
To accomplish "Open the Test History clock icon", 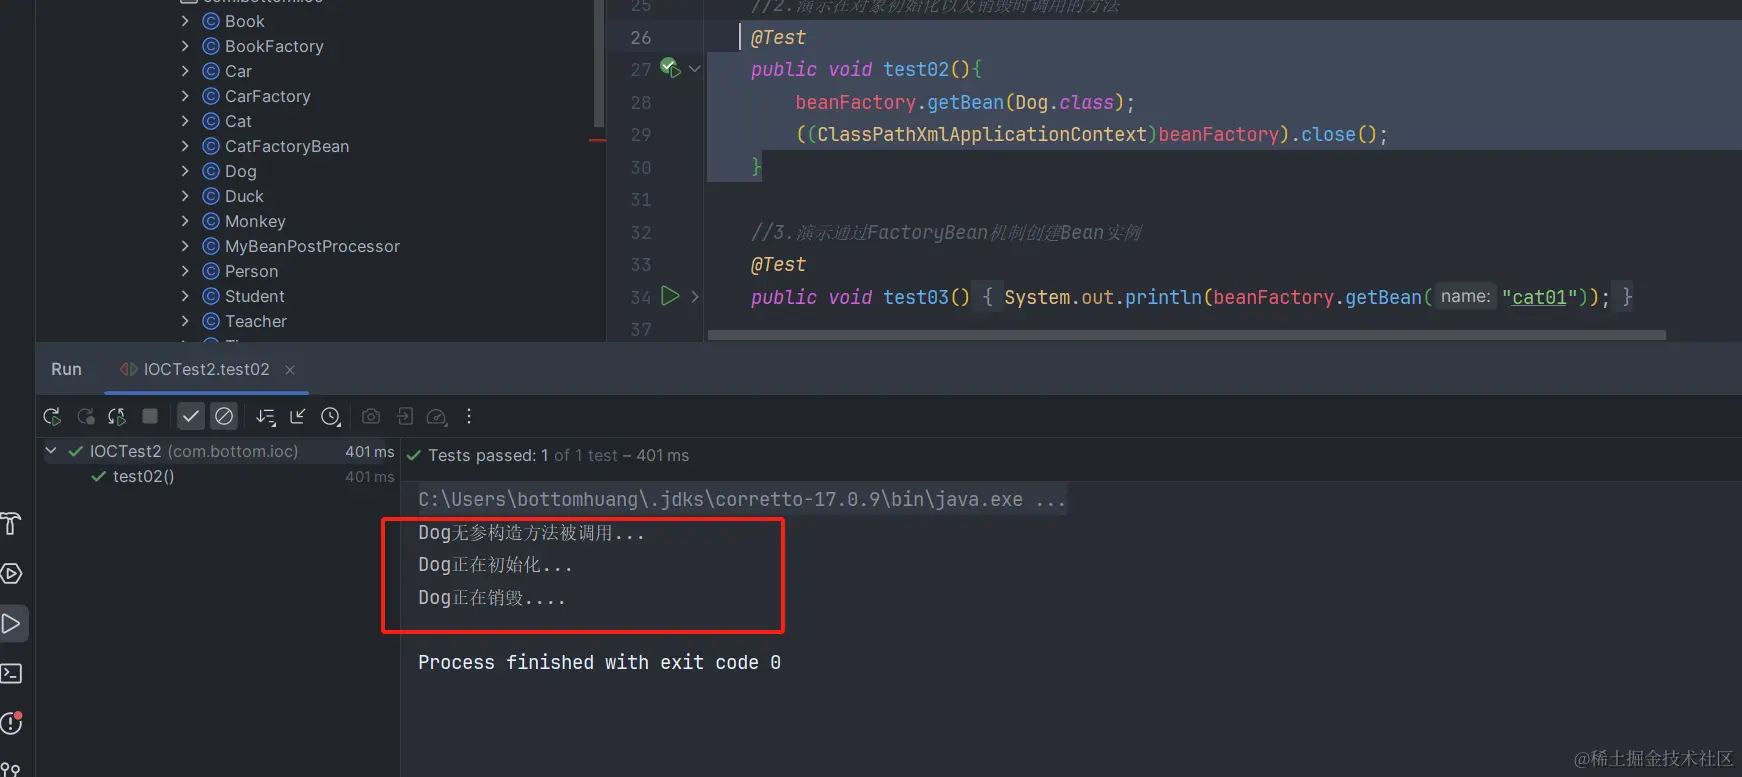I will (x=331, y=416).
